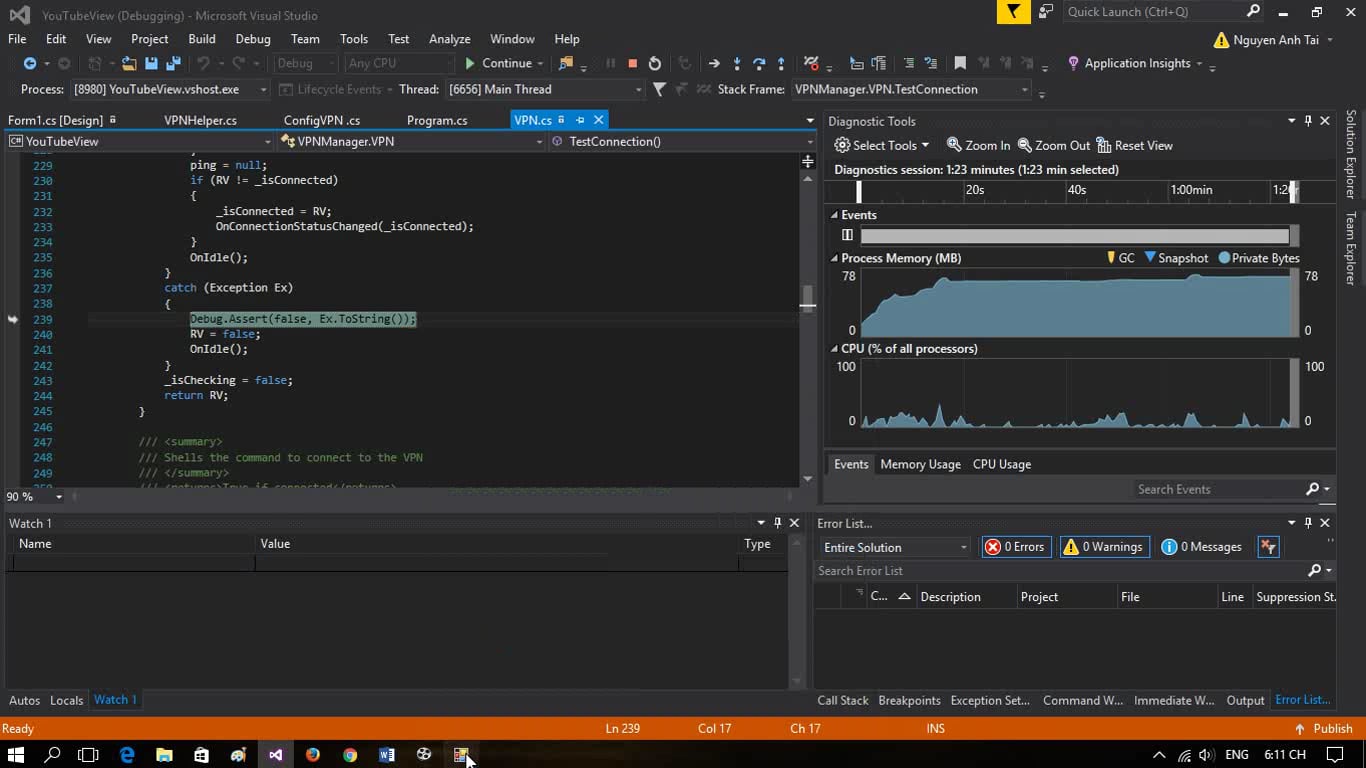Navigate backward in the editor
The width and height of the screenshot is (1366, 768).
click(30, 63)
